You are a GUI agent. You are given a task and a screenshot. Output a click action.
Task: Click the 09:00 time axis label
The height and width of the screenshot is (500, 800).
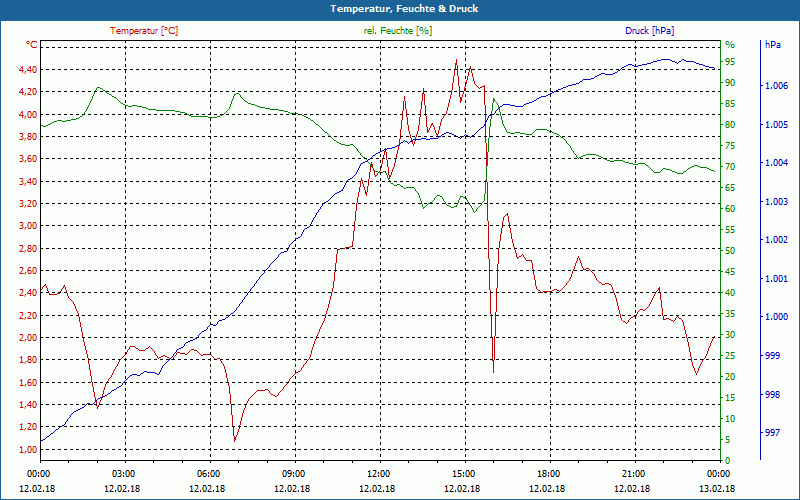tap(295, 473)
